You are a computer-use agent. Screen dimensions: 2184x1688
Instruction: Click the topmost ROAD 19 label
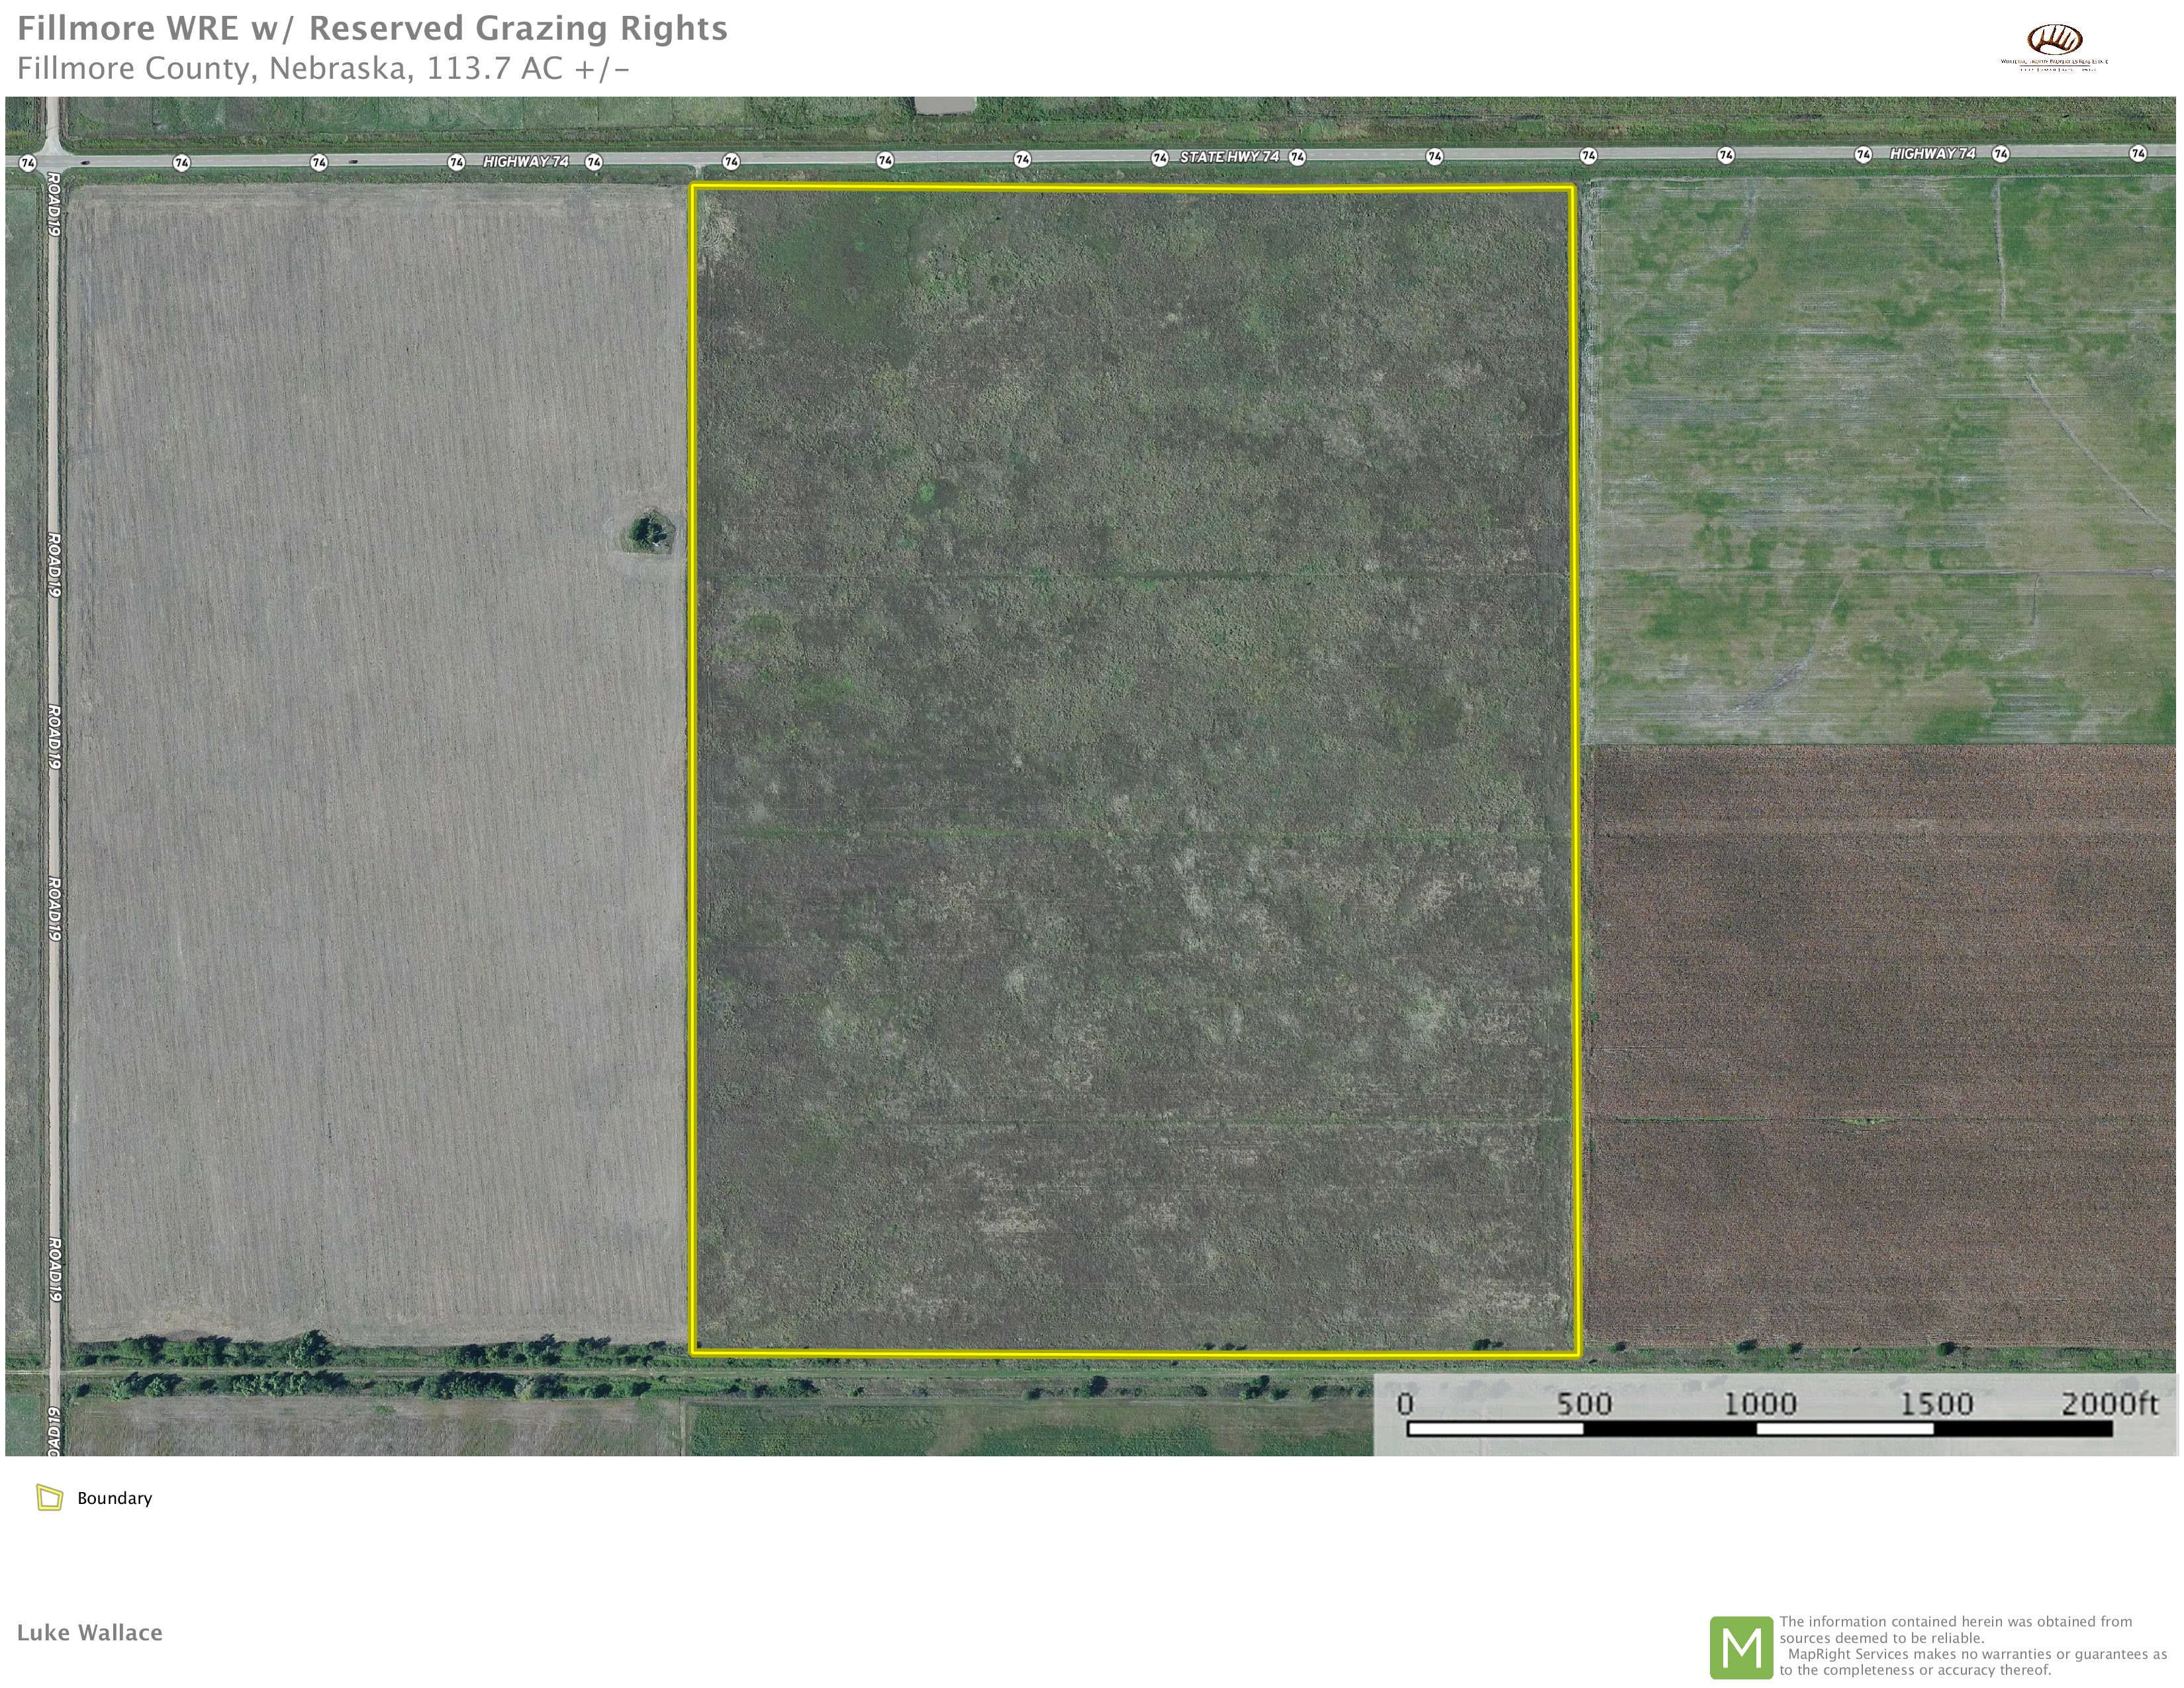[x=54, y=205]
